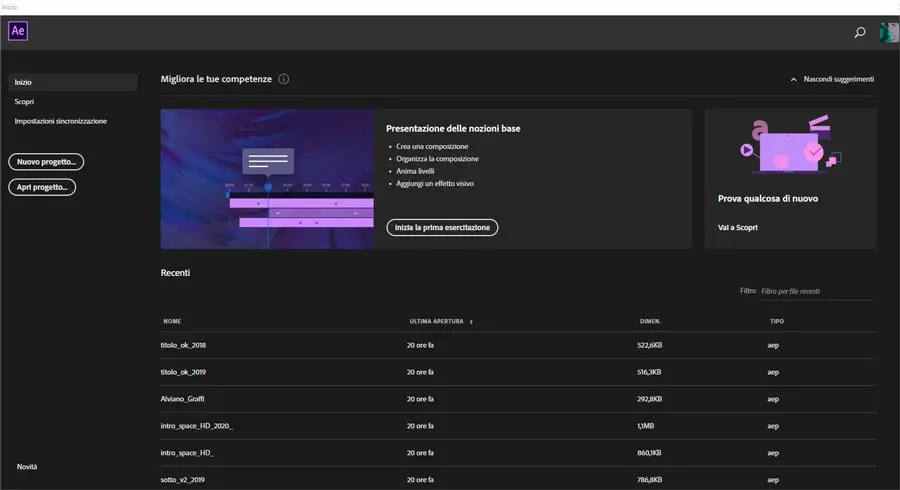Open recent file titolo_ok_2019
Screen dimensions: 900x490
[x=183, y=372]
